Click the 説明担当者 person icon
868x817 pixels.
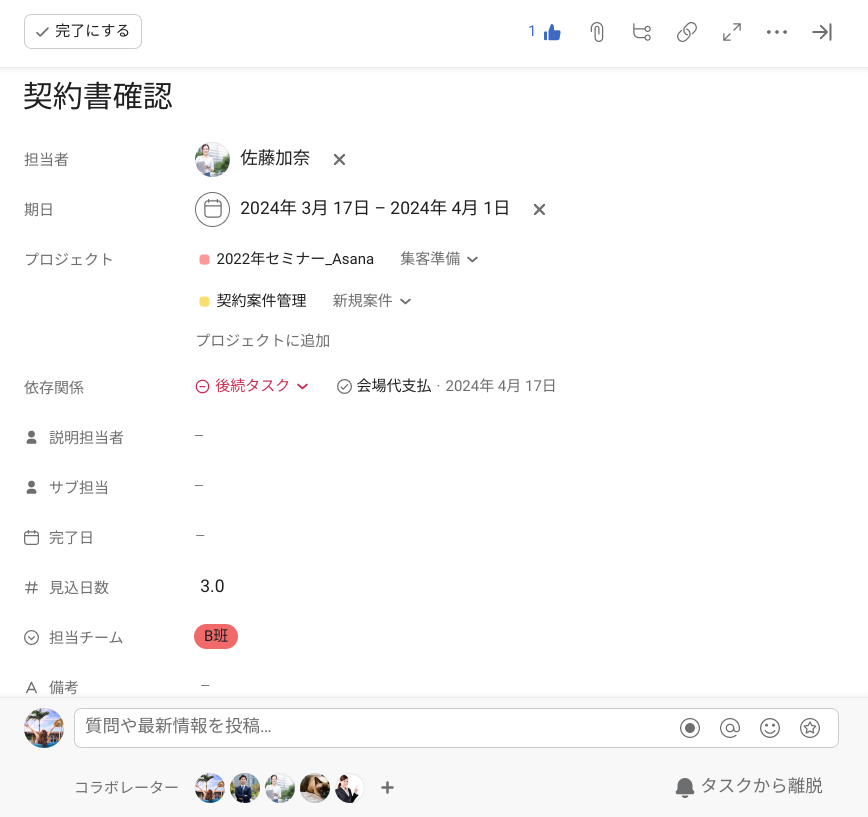tap(32, 438)
